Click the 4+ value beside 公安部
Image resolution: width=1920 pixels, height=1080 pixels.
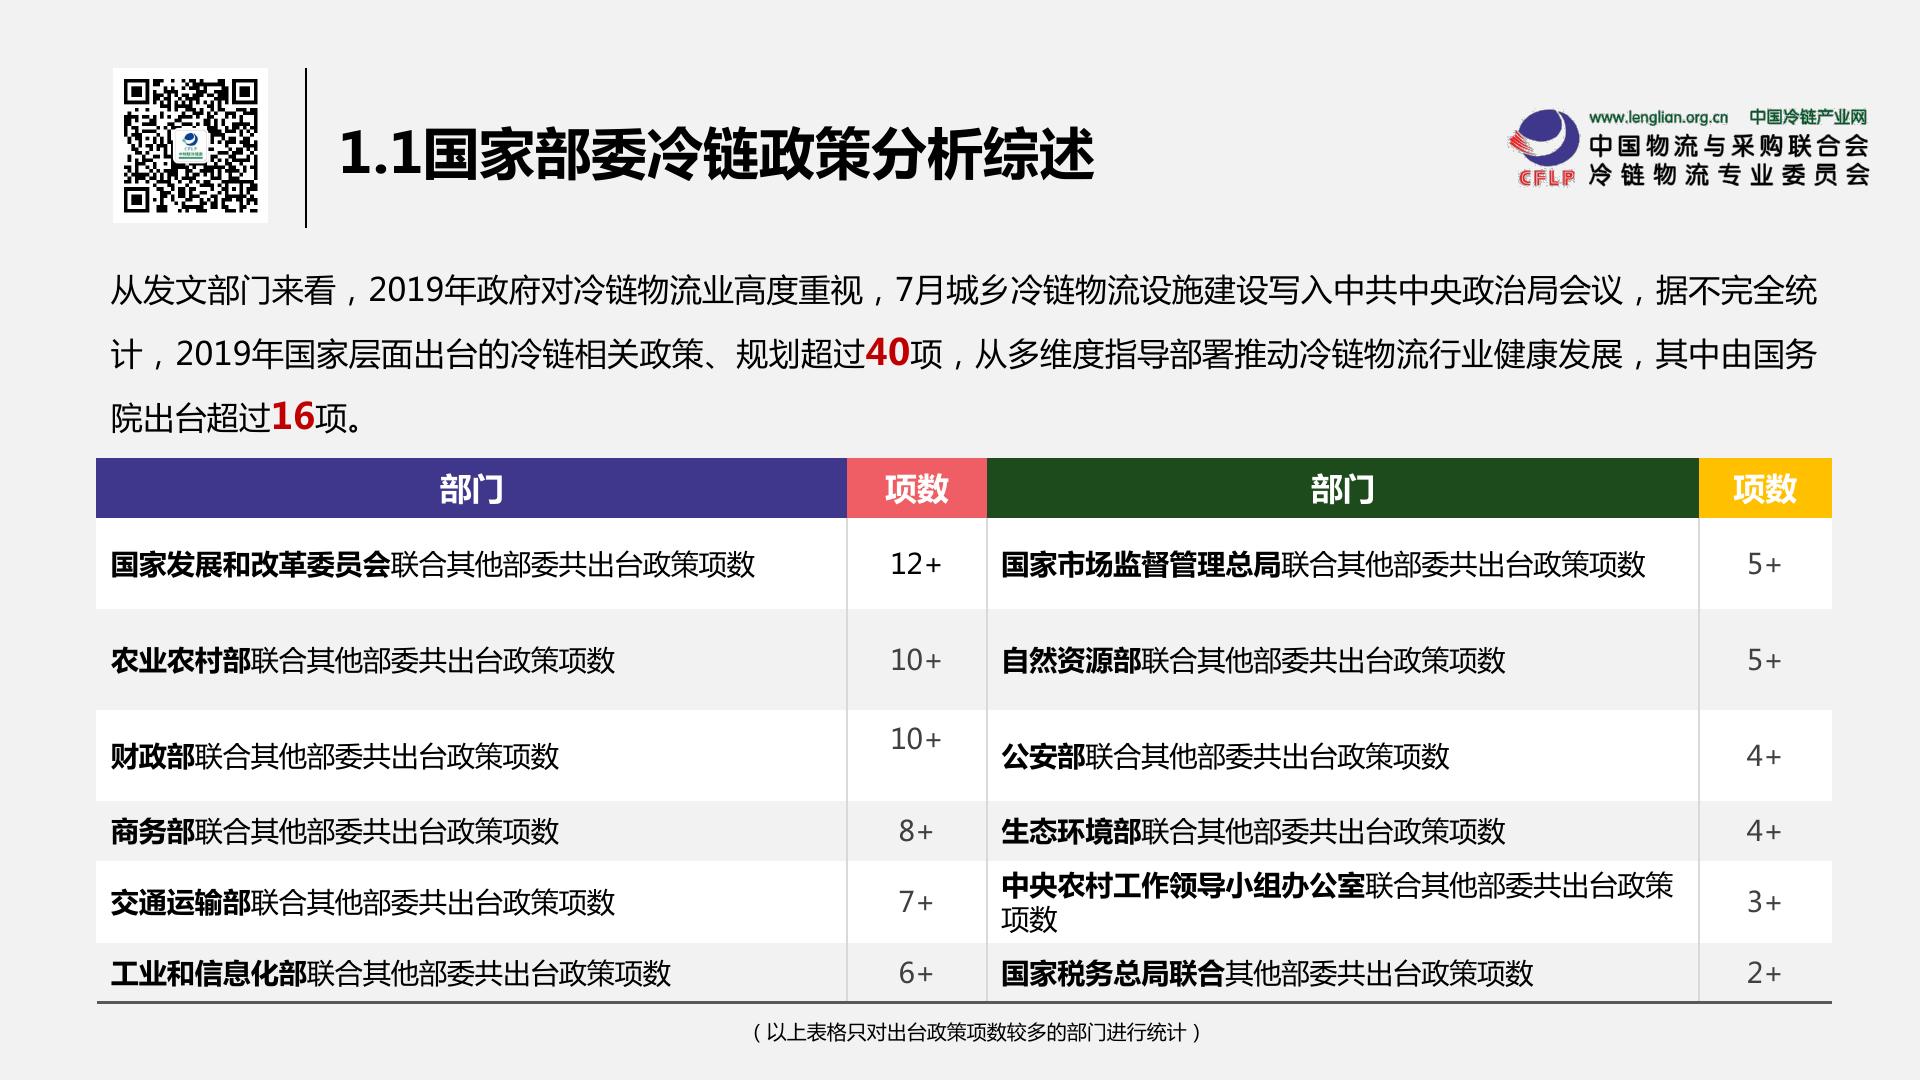click(1764, 756)
